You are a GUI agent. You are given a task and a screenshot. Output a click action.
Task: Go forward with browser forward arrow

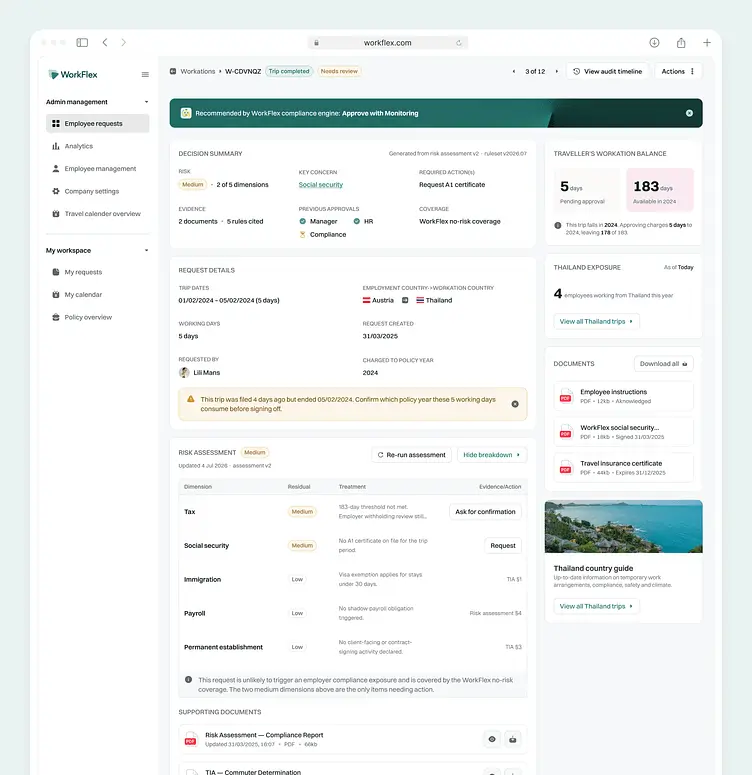124,43
